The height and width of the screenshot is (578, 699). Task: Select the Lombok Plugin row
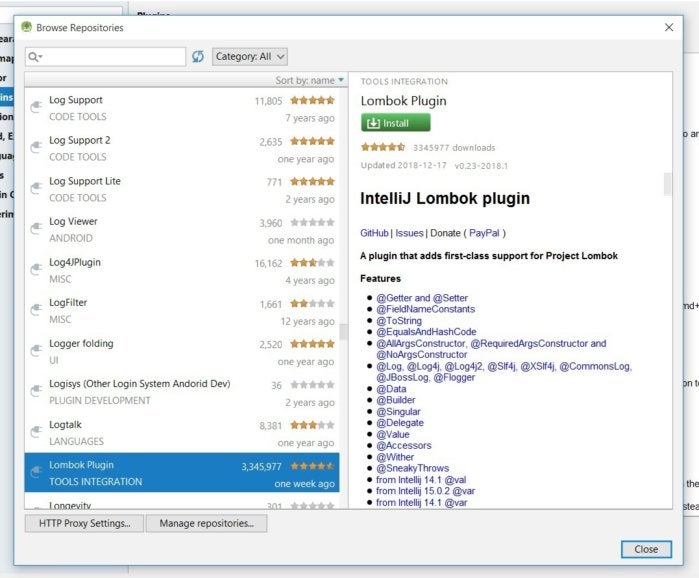click(182, 473)
